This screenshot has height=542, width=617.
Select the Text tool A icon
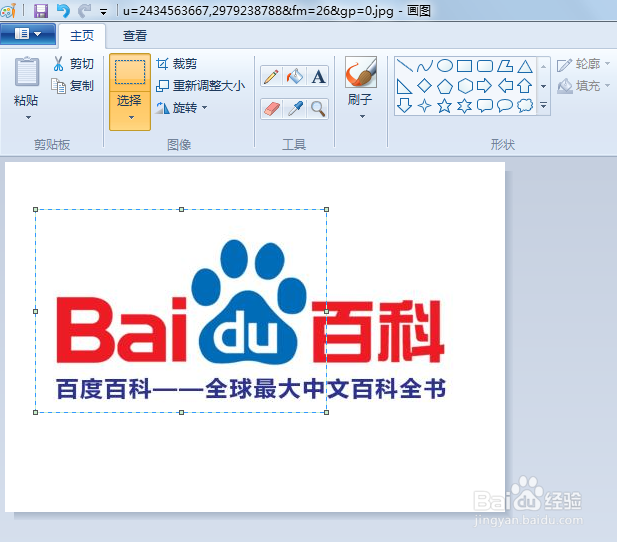coord(318,76)
